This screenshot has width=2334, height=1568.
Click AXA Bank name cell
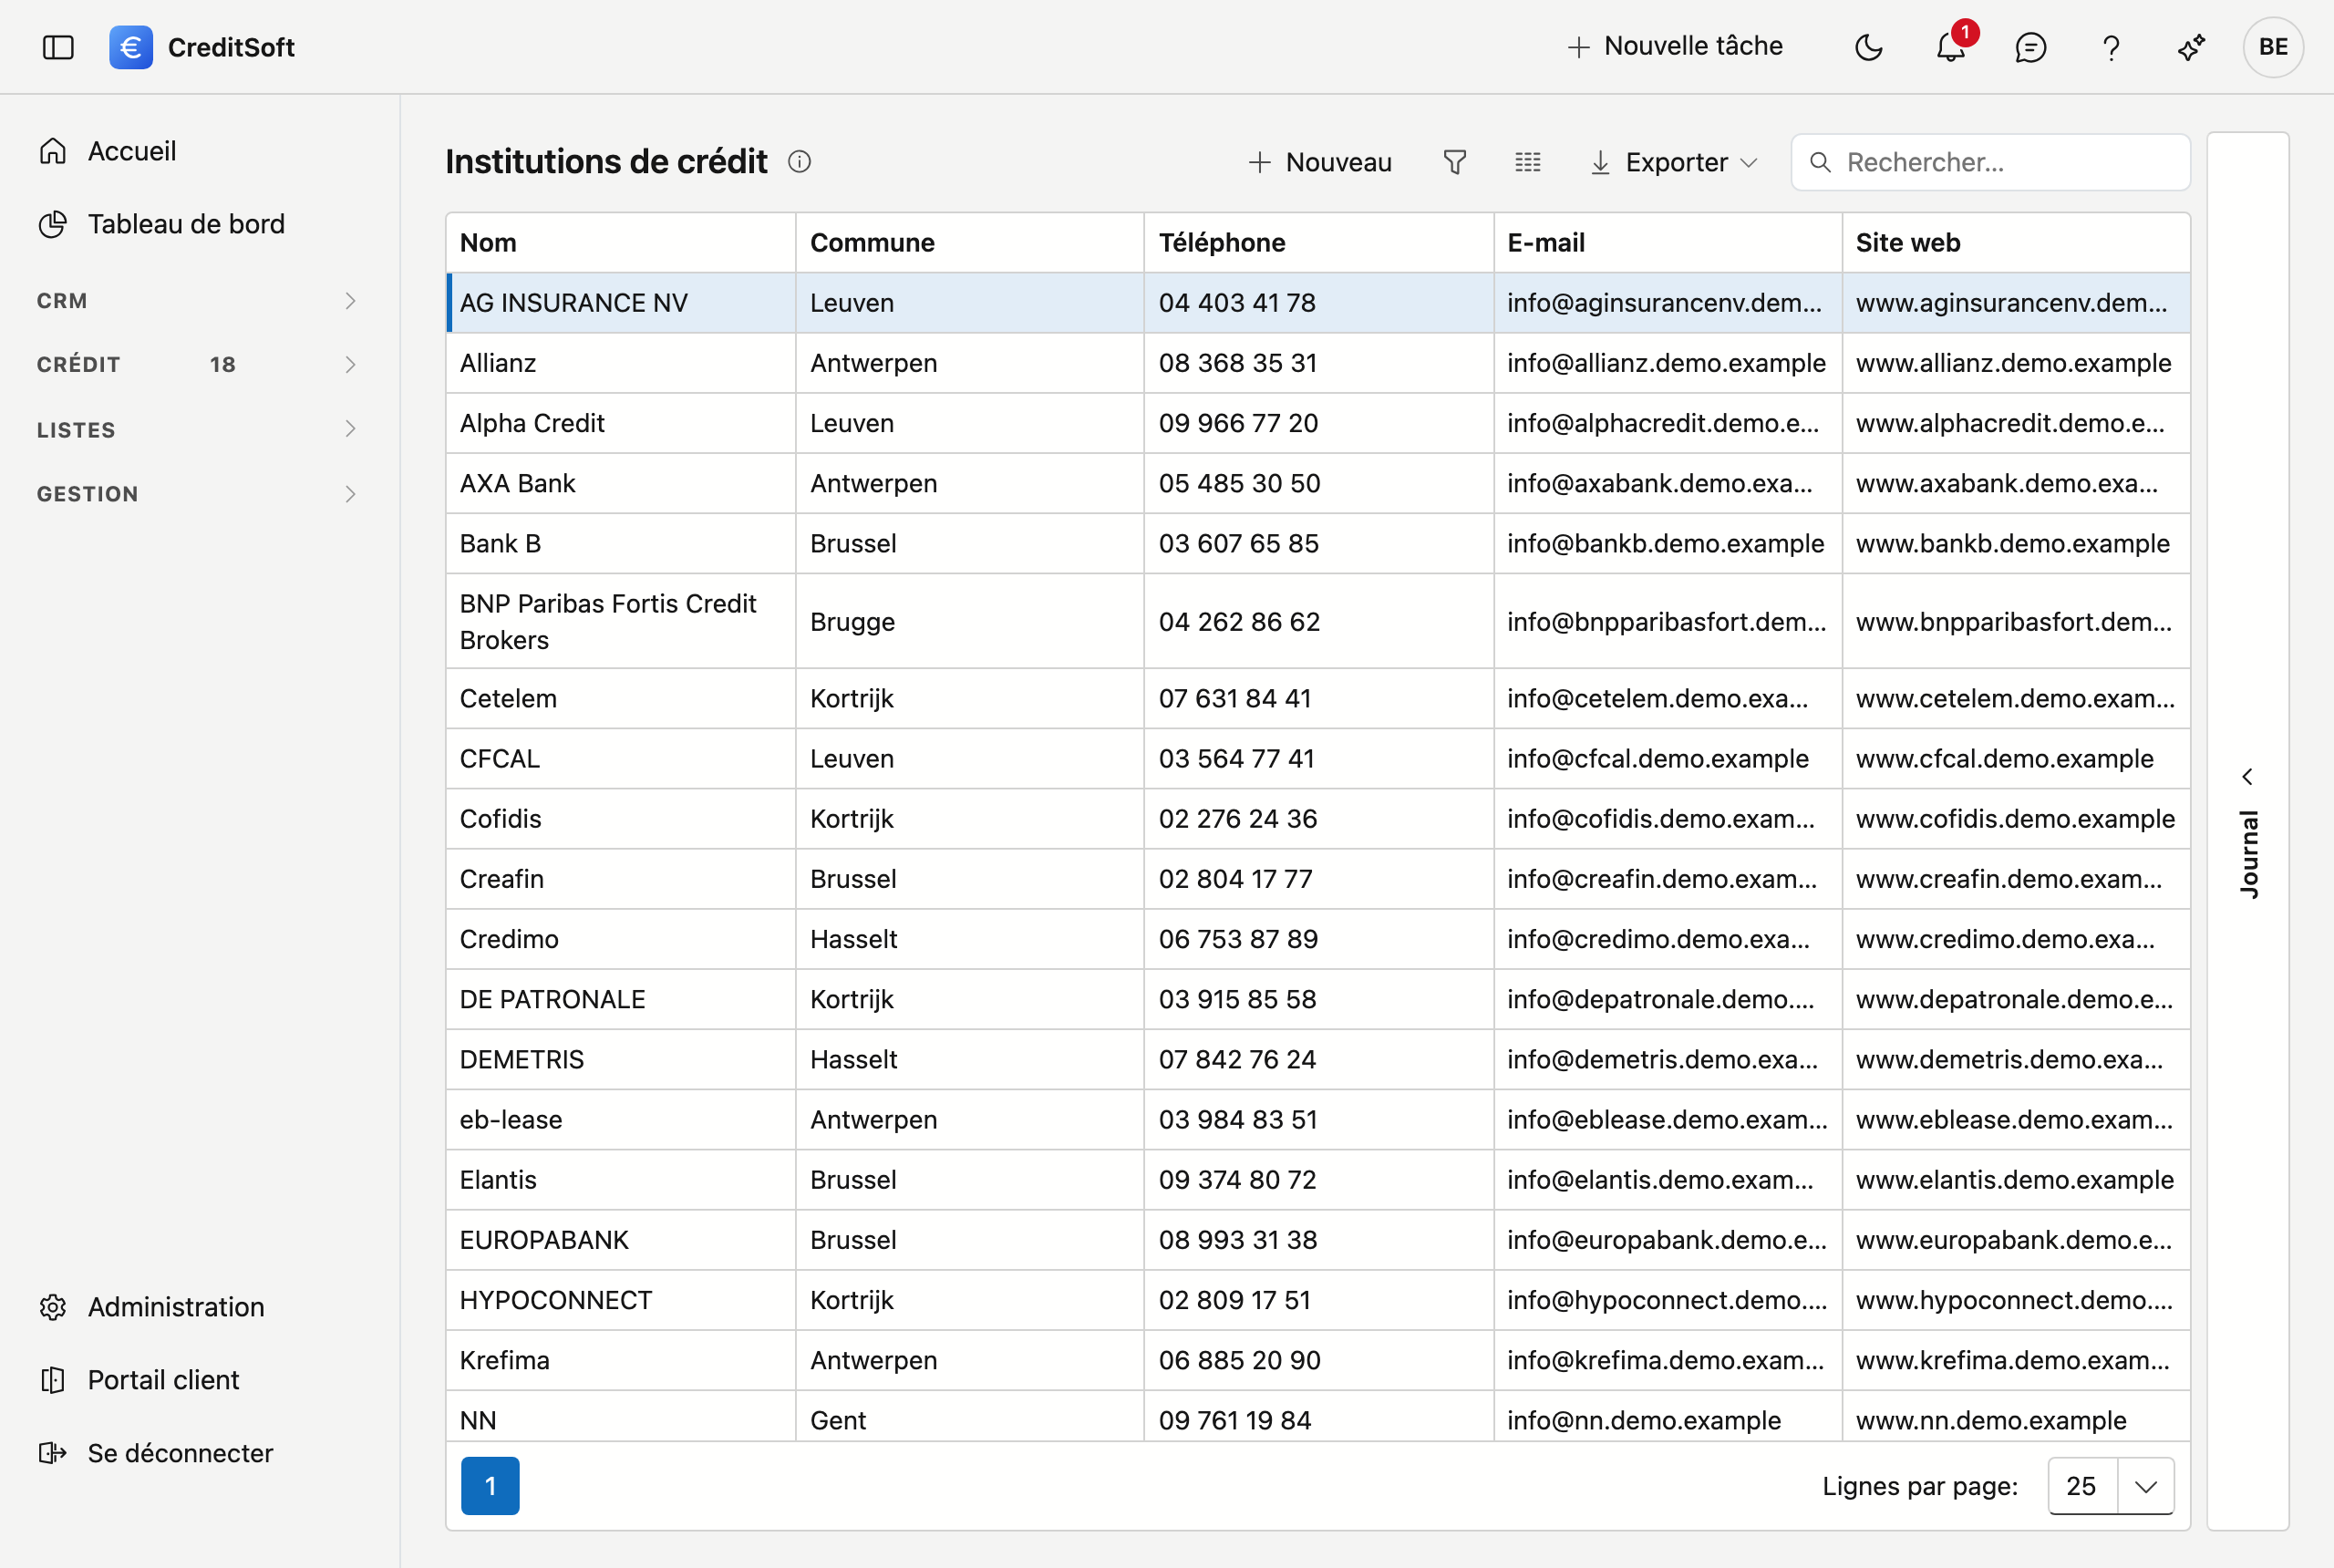point(620,483)
